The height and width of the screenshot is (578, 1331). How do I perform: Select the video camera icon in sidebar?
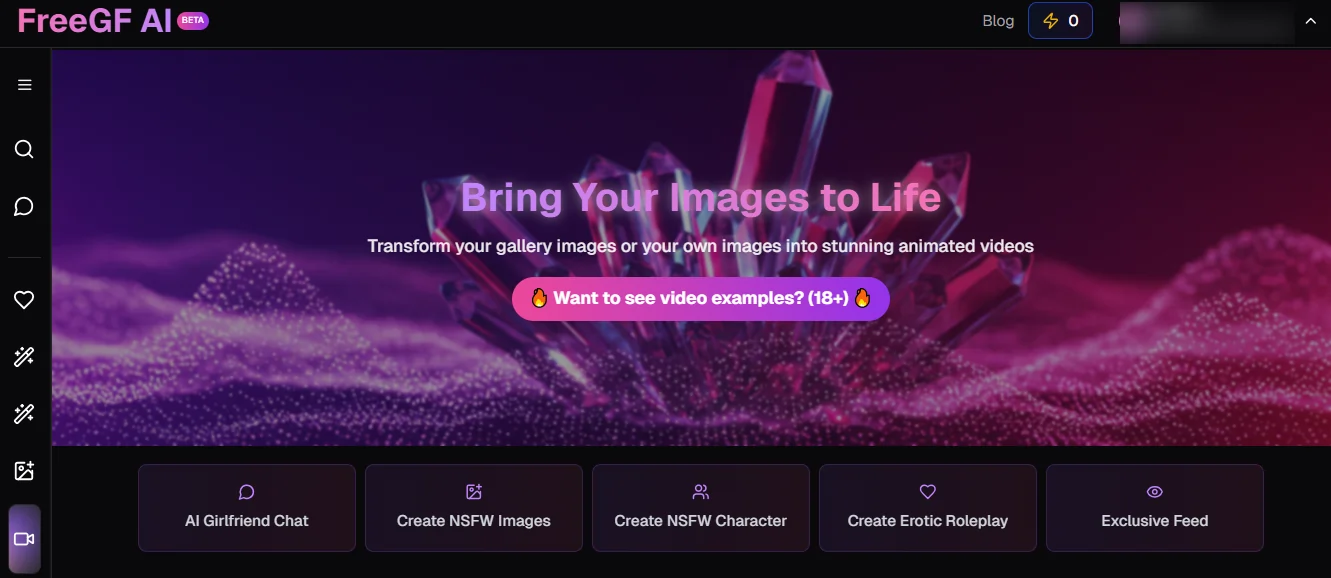coord(25,539)
